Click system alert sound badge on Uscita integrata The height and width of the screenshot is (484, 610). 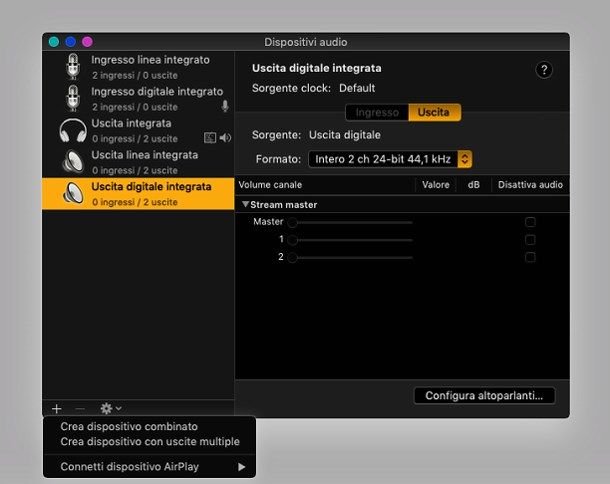click(210, 138)
